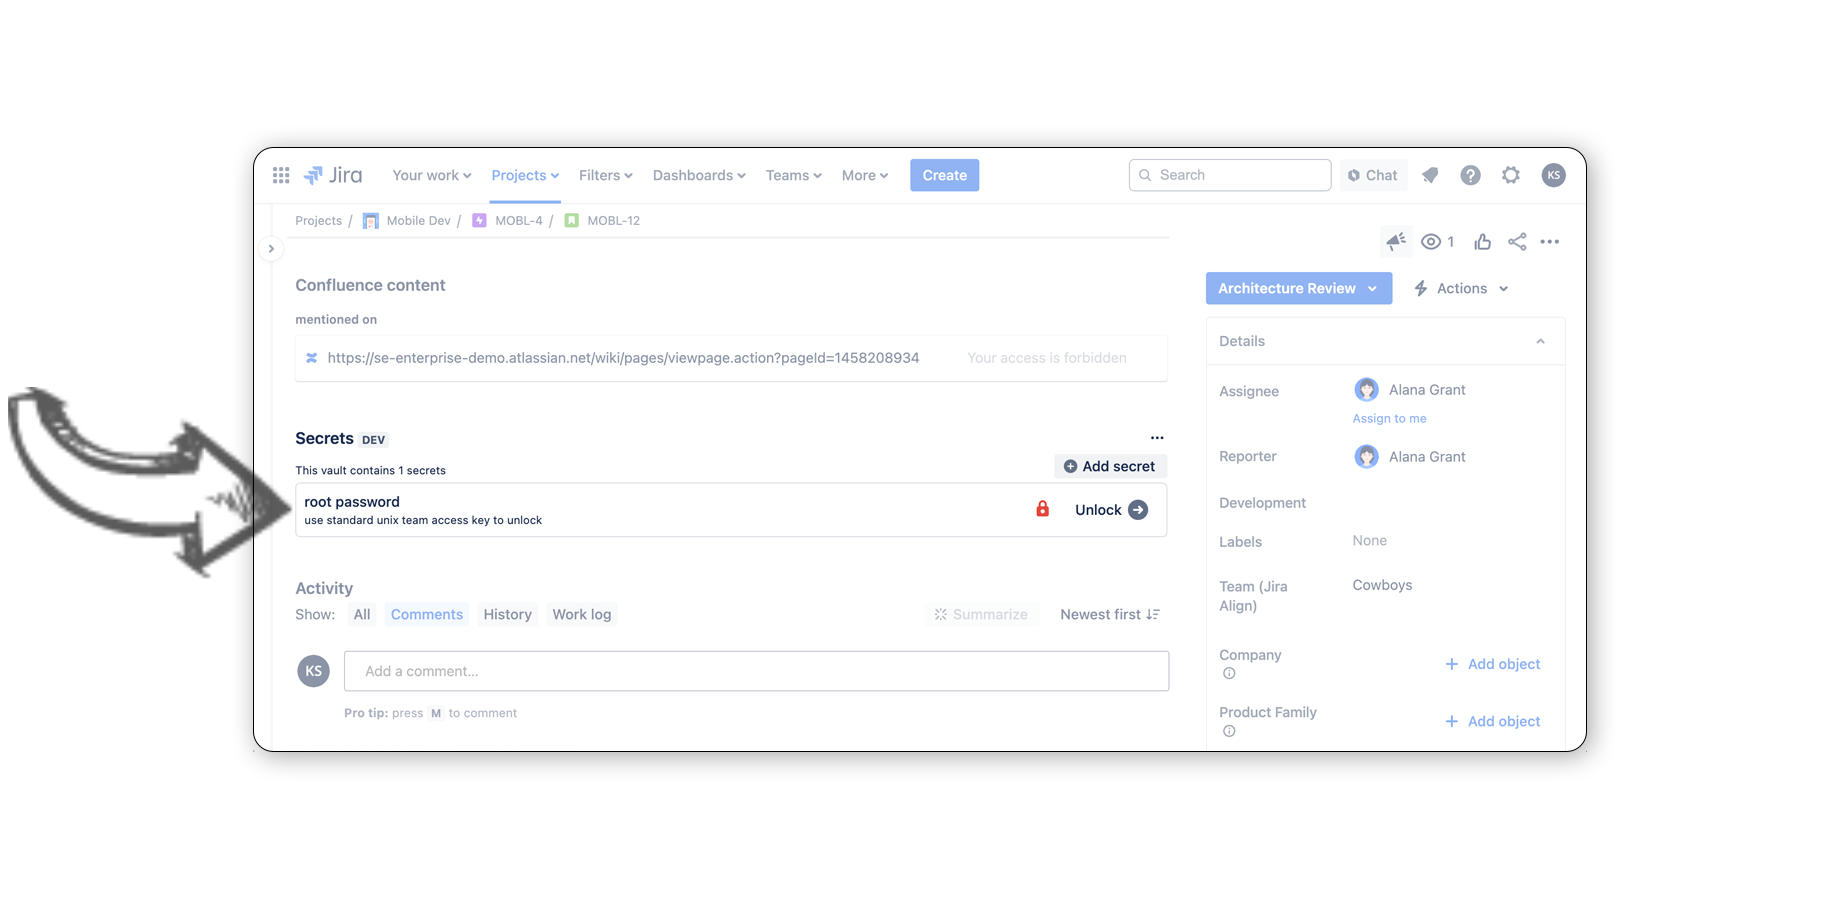Switch to the Work log tab
Screen dimensions: 1840x900
(581, 614)
